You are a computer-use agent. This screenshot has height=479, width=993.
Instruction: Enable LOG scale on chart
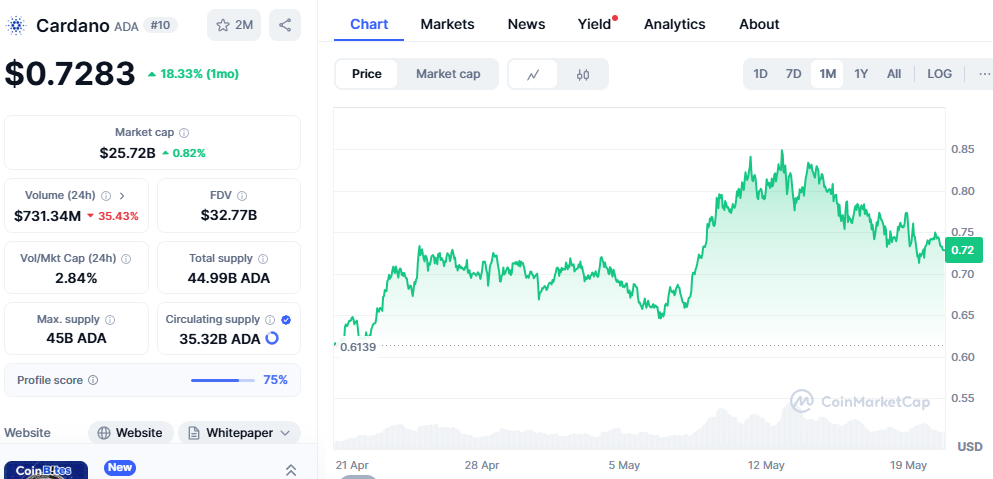939,74
